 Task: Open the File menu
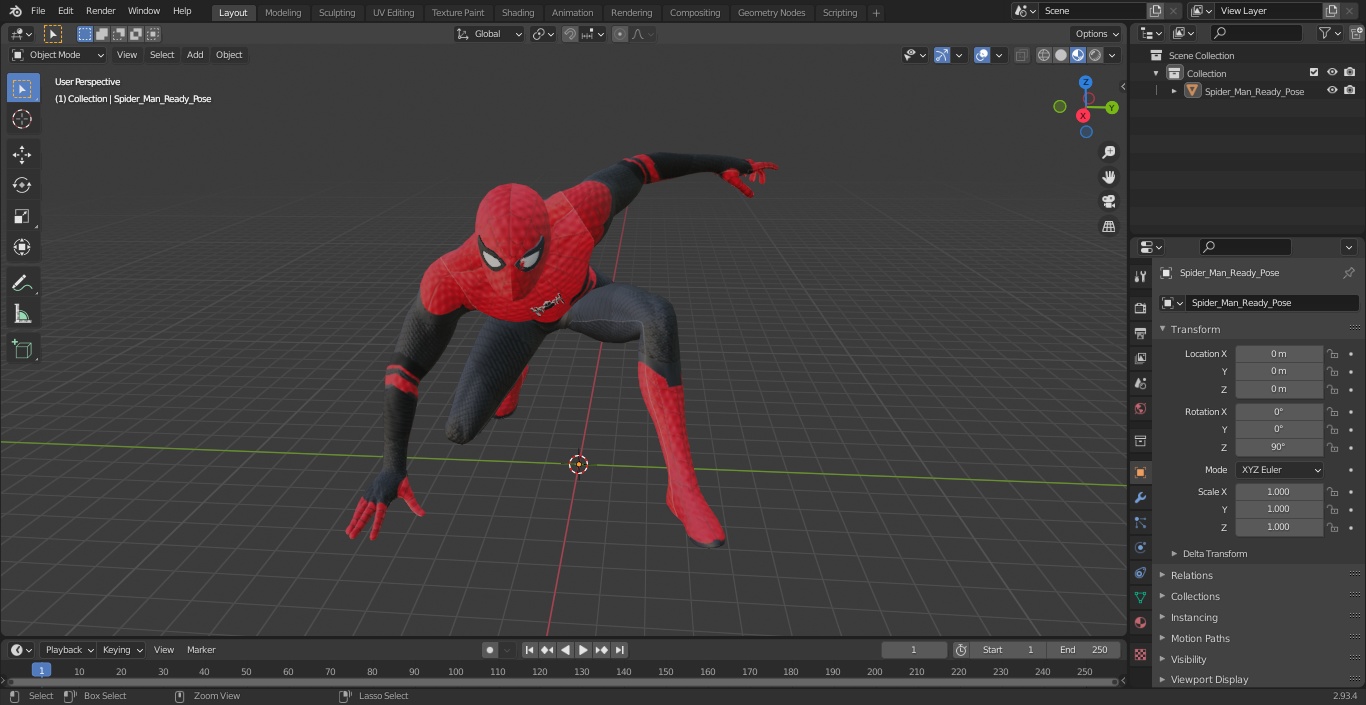point(38,11)
